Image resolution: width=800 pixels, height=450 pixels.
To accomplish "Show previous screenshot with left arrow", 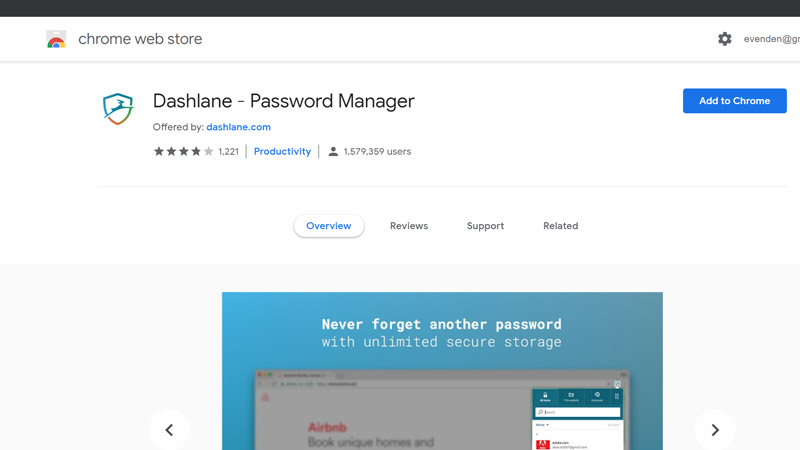I will 169,430.
